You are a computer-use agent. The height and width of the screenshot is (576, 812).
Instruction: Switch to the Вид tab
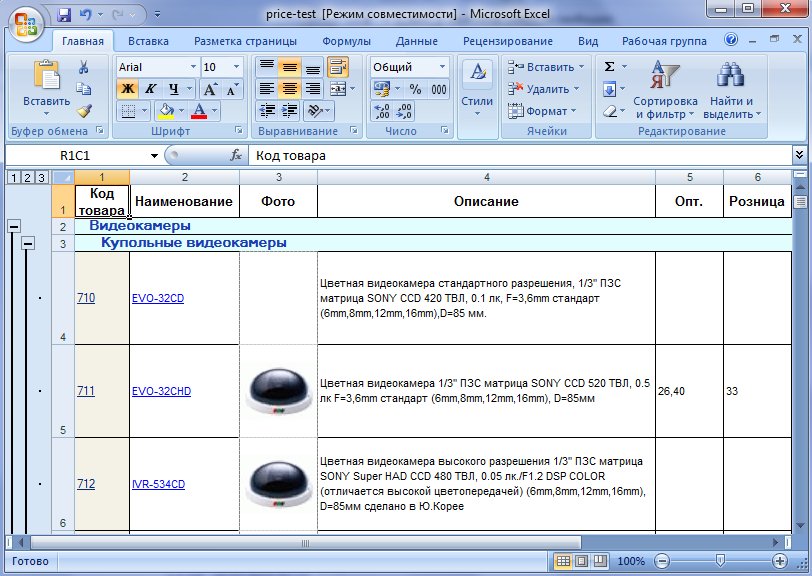coord(588,41)
